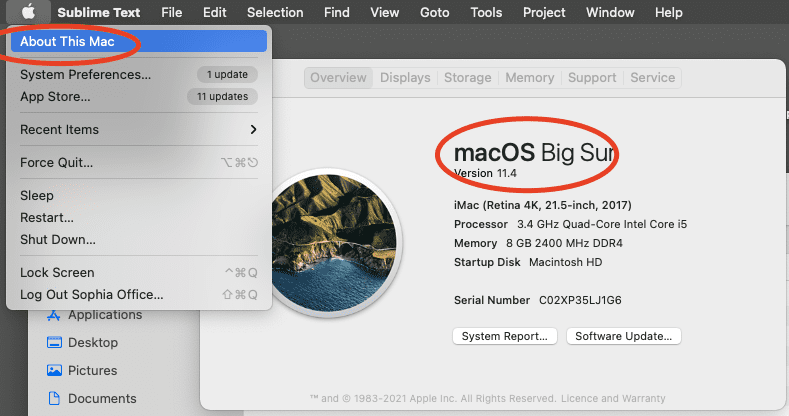This screenshot has height=416, width=789.
Task: Switch to the Service tab
Action: coord(653,78)
